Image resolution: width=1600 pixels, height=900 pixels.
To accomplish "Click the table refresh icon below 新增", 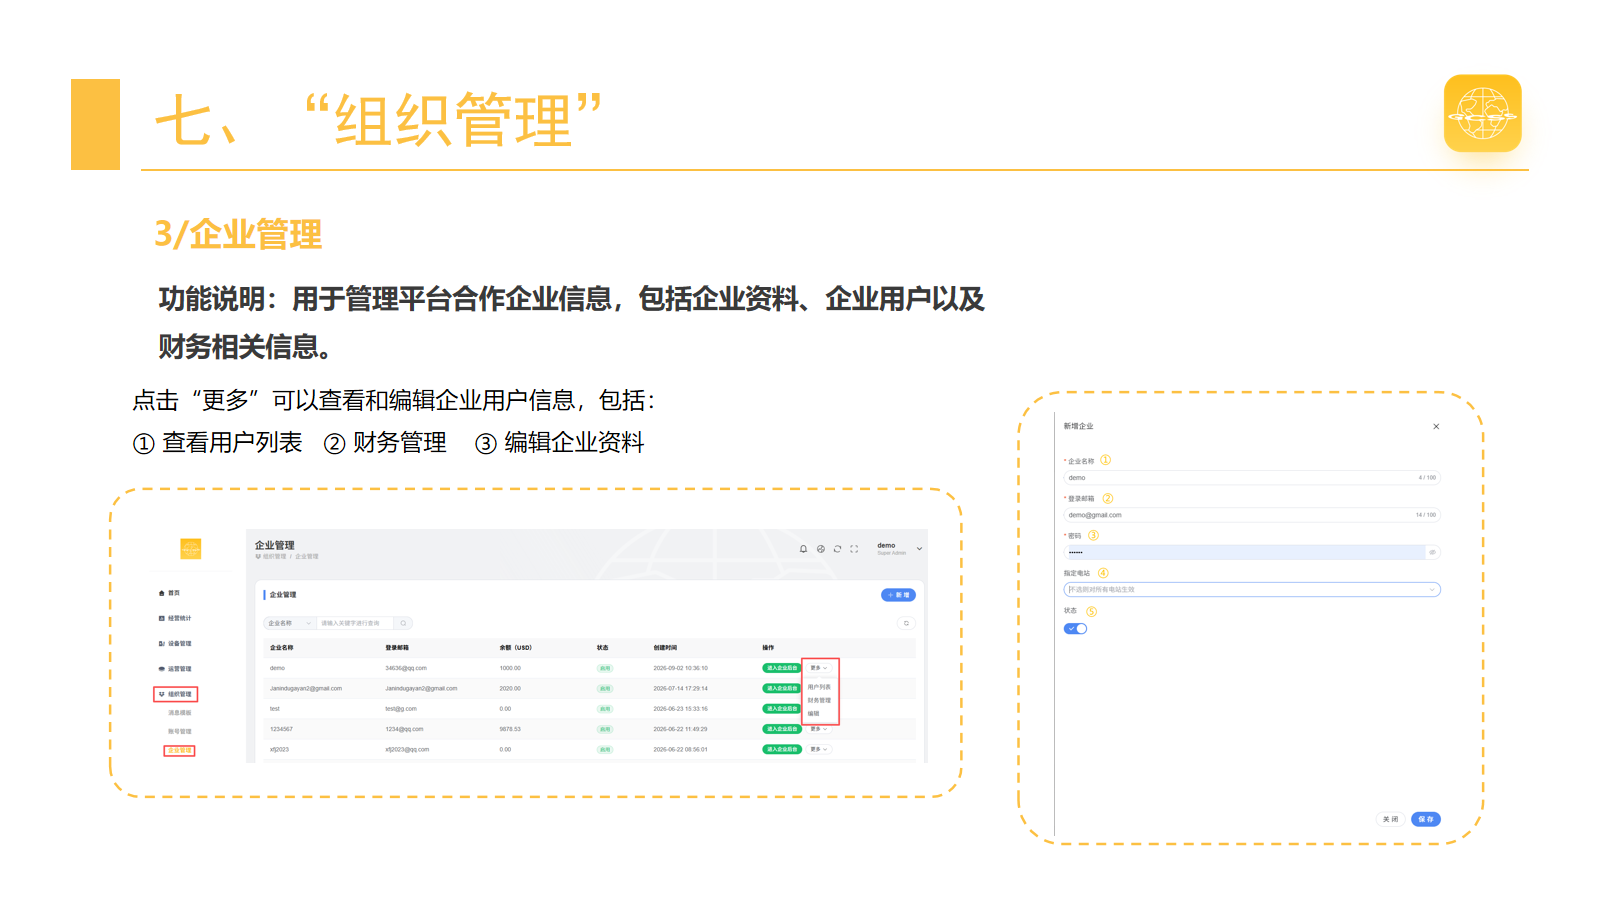I will click(x=907, y=623).
